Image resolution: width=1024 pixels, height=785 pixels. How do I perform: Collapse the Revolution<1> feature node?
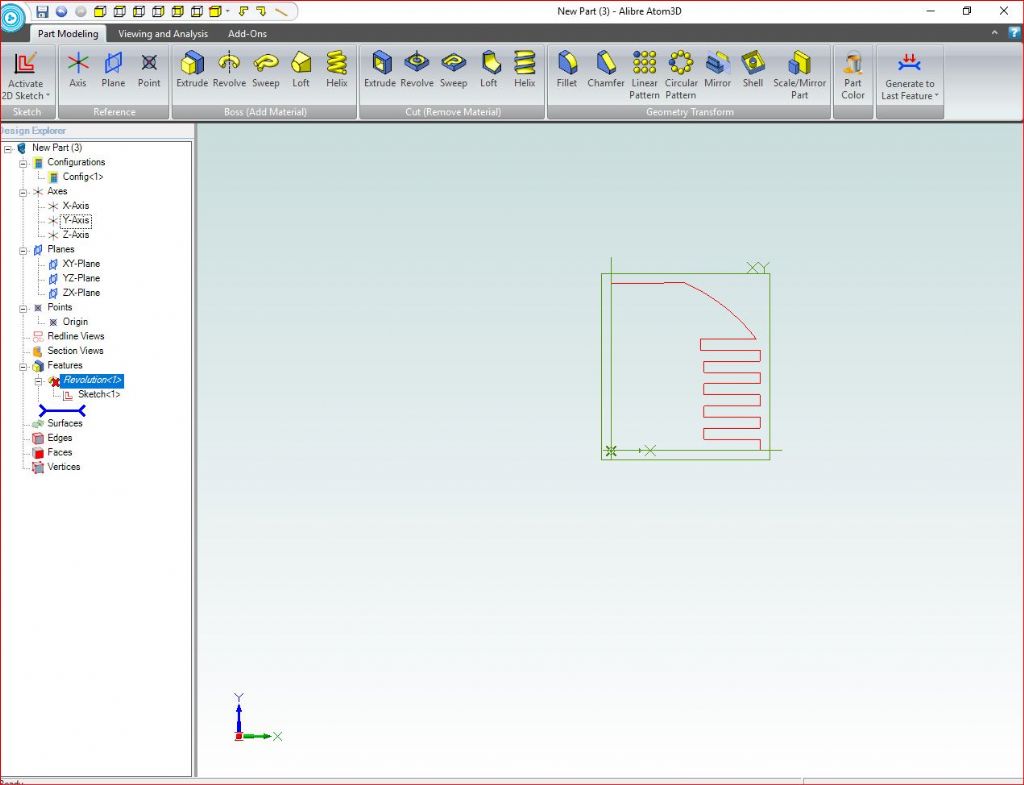[x=38, y=381]
